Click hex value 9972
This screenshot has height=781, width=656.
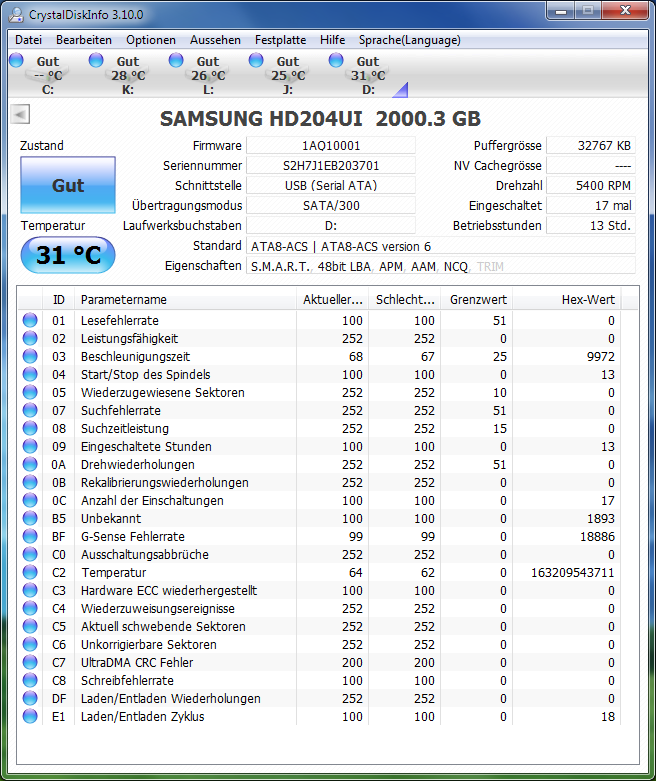click(601, 356)
